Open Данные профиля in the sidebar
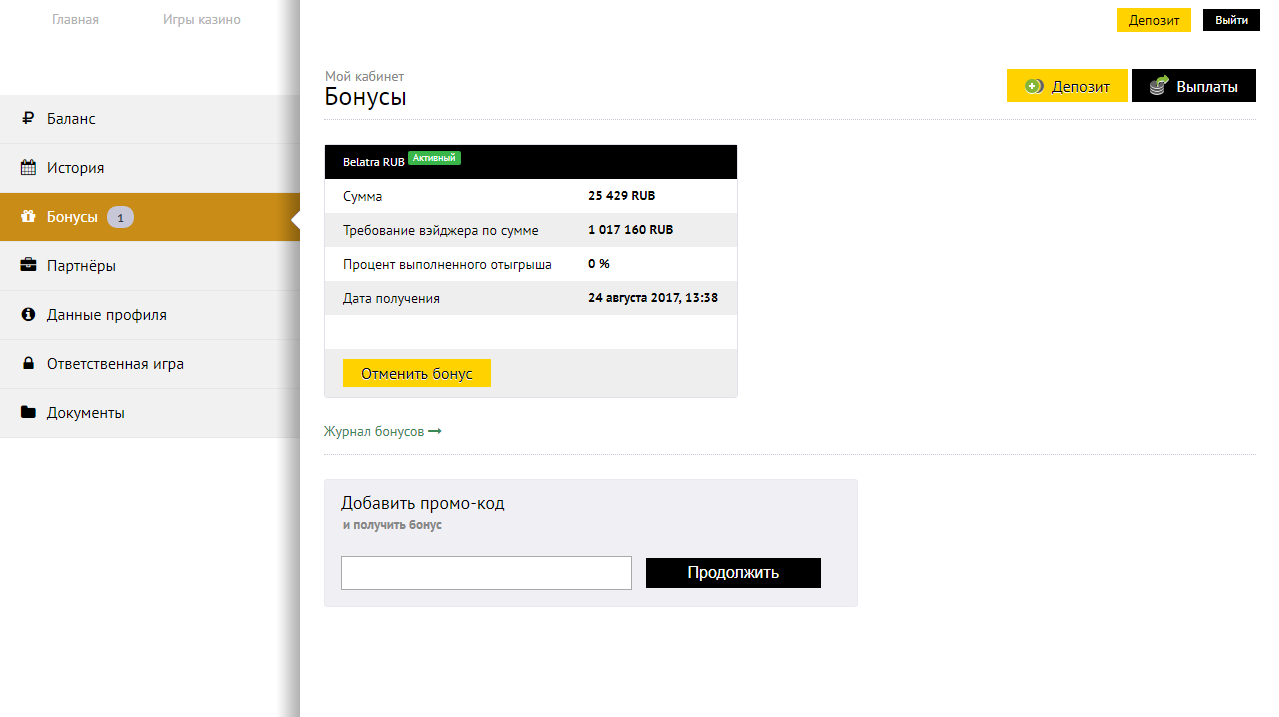 150,315
